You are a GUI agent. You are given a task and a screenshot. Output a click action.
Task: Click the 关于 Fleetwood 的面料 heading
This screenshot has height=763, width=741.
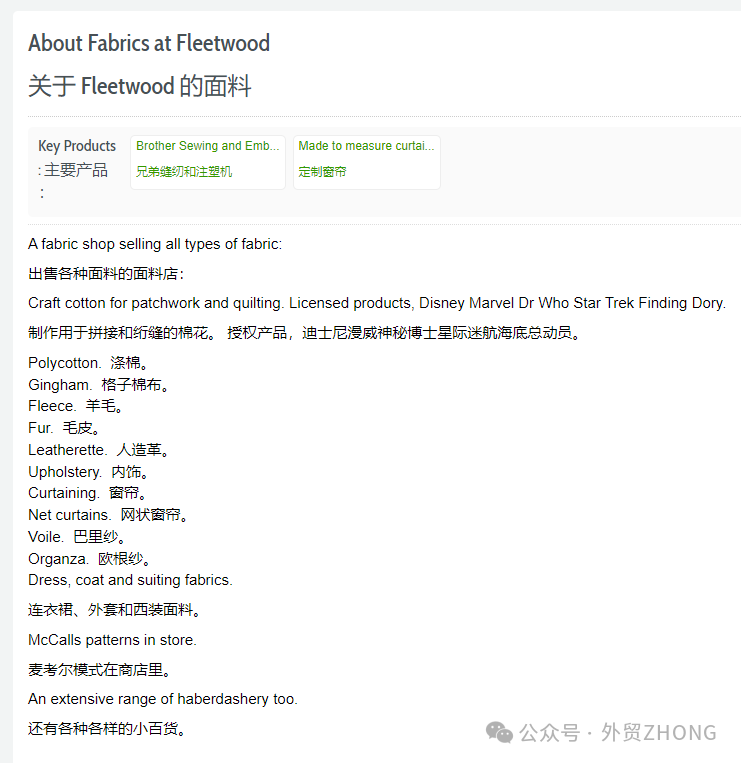click(140, 86)
